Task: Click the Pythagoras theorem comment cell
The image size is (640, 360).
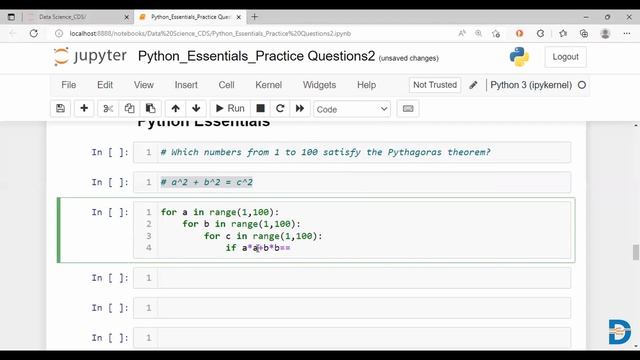Action: [x=352, y=152]
